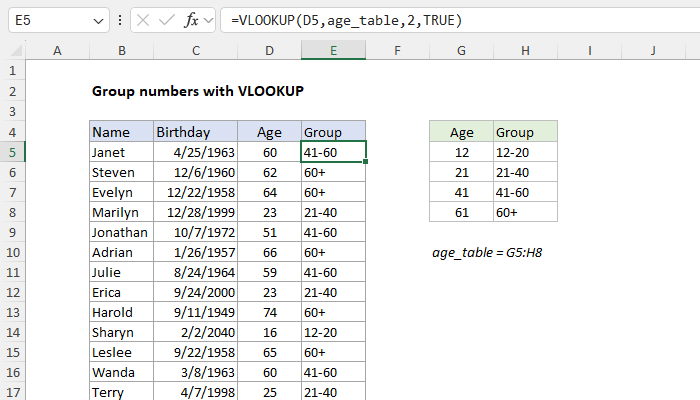Select column E header
The height and width of the screenshot is (400, 700).
333,50
